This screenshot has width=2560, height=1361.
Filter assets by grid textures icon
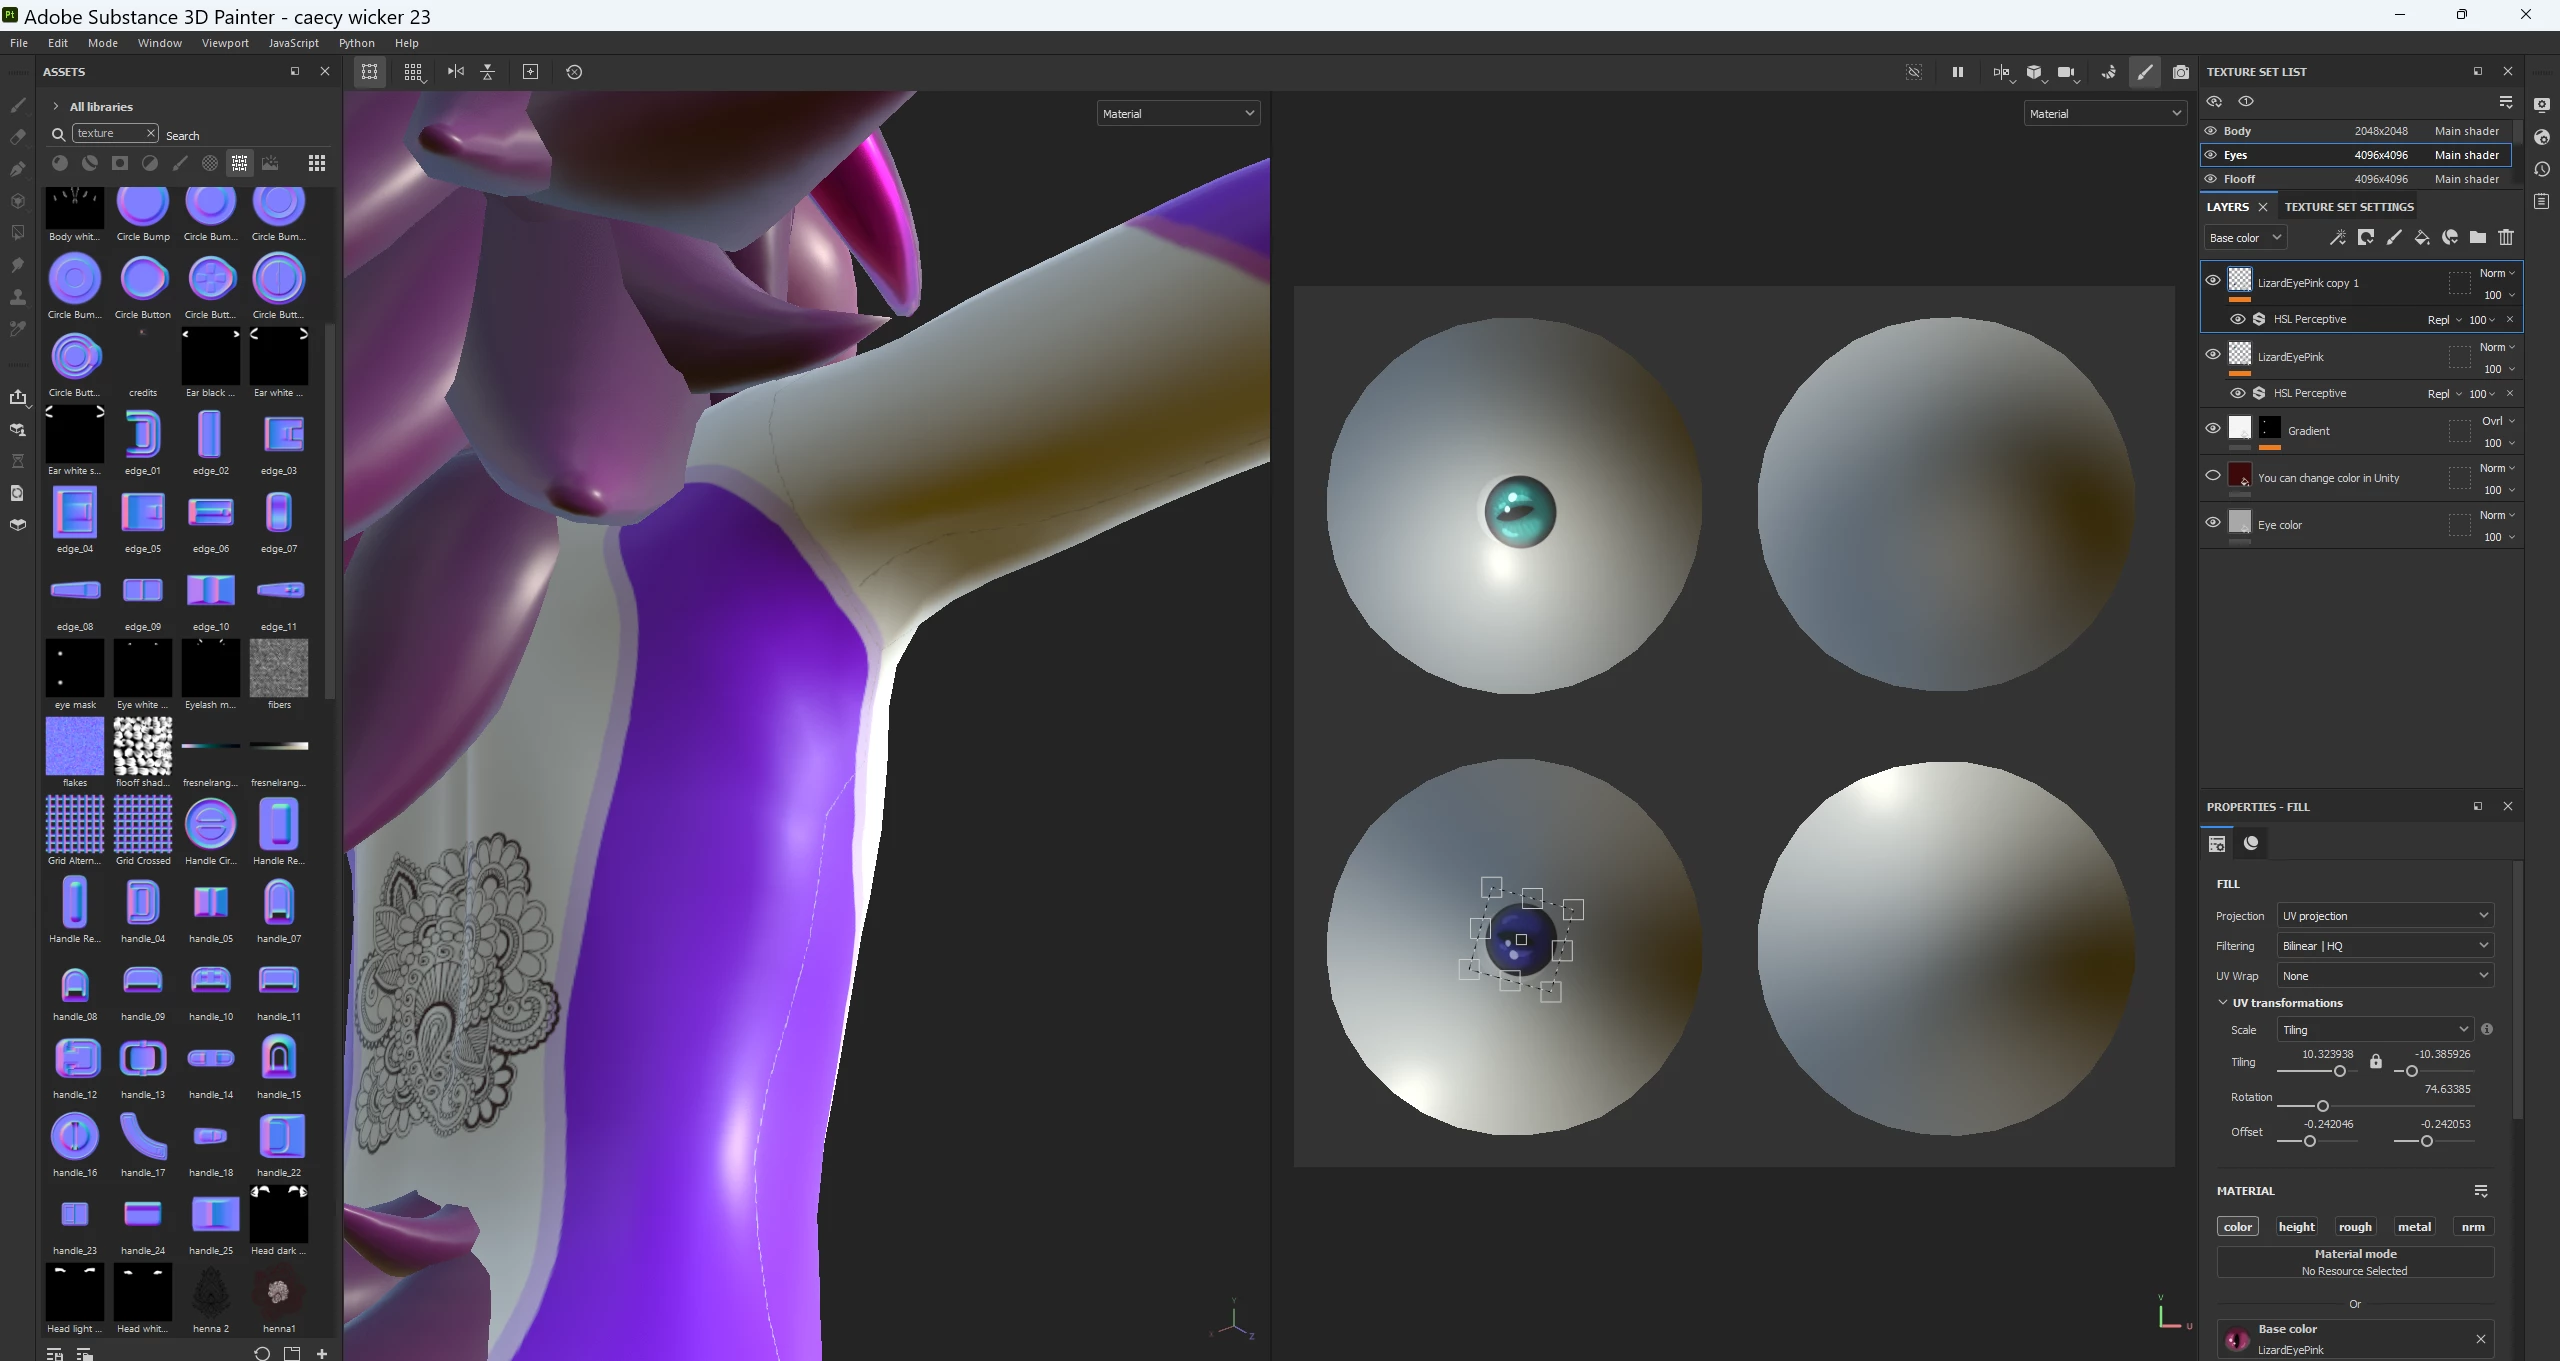coord(240,163)
